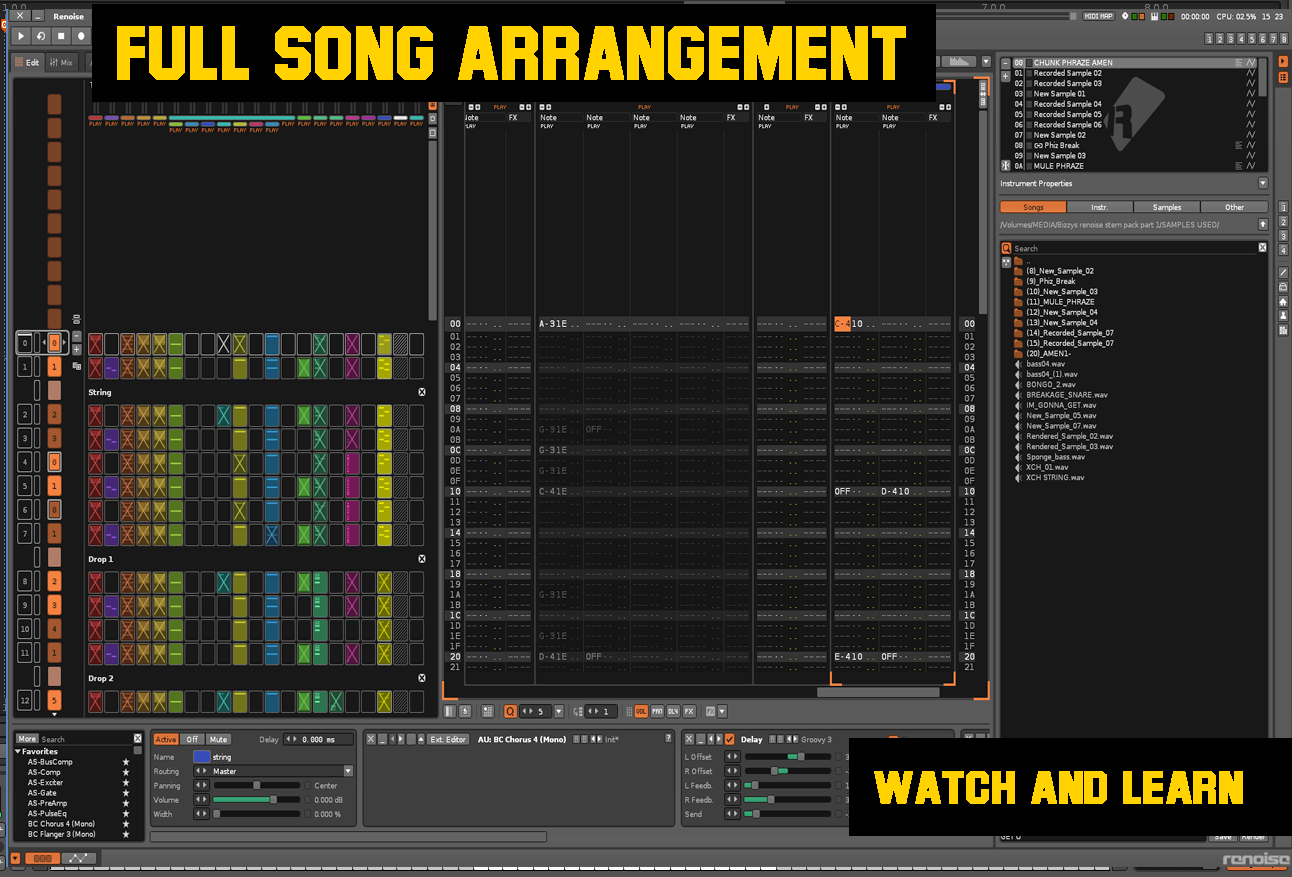Click the loop pattern transport button

41,36
